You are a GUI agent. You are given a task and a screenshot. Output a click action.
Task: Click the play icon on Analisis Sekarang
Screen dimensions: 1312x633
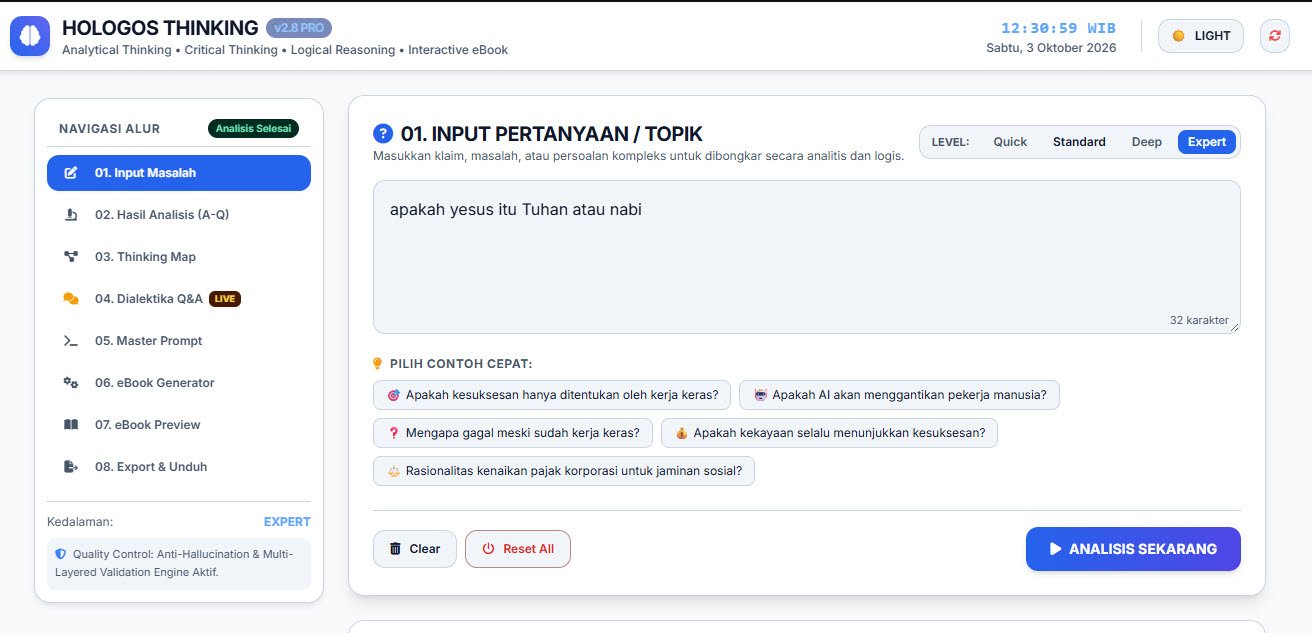[1055, 549]
